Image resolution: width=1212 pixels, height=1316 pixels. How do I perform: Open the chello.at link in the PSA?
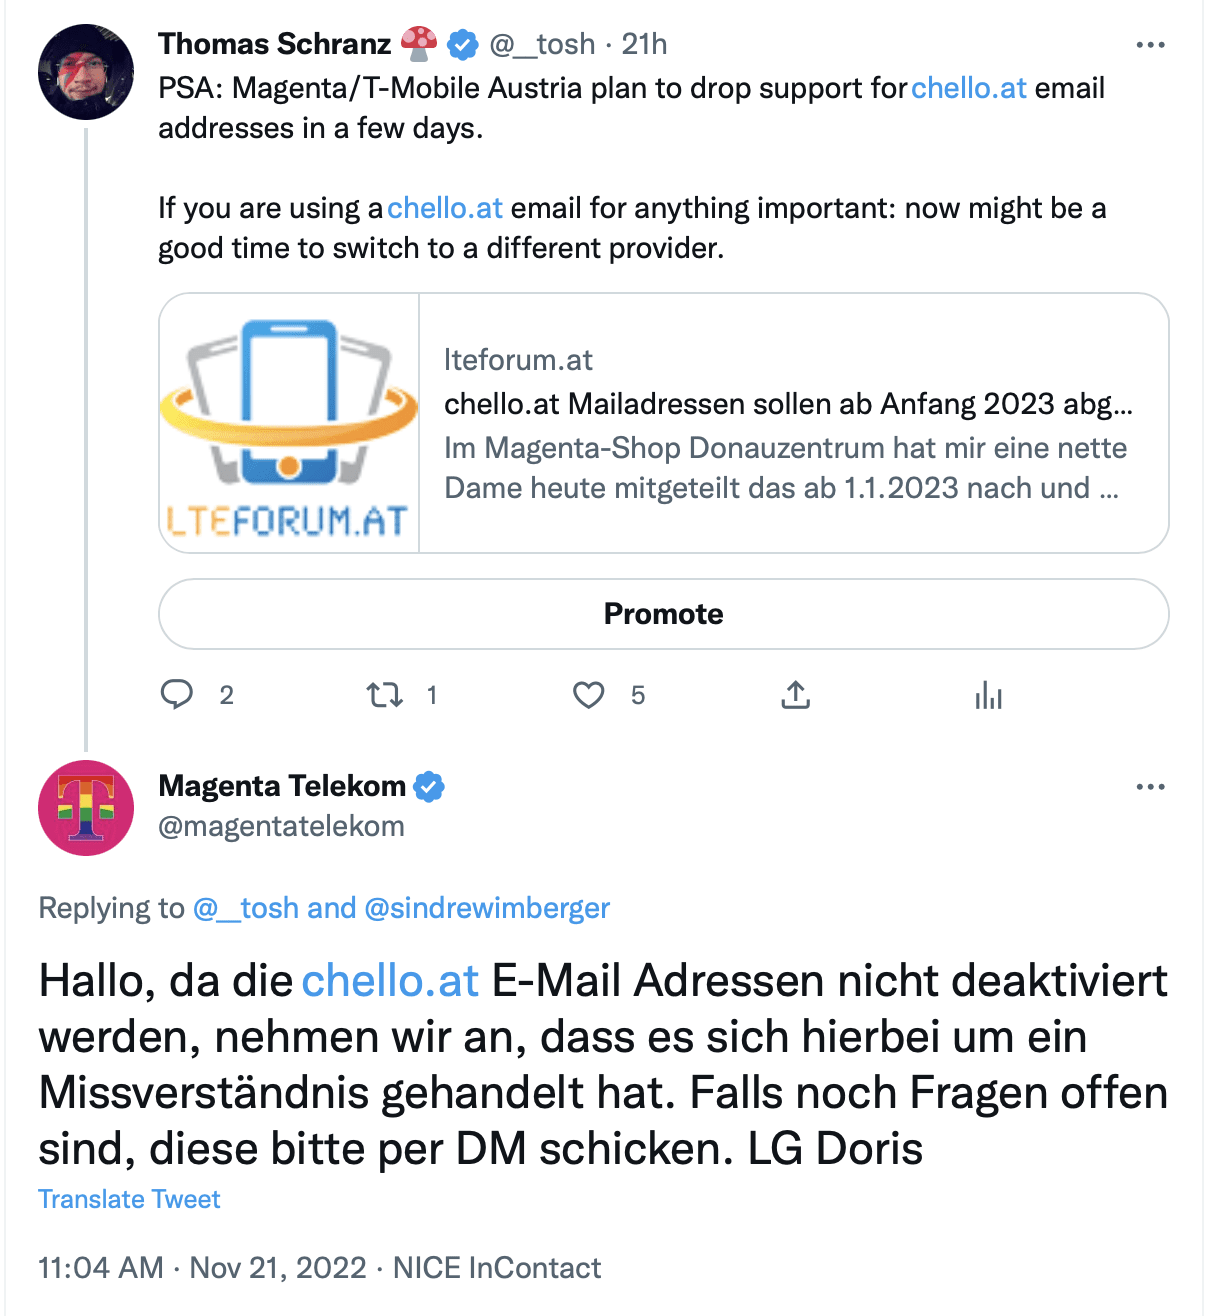967,88
